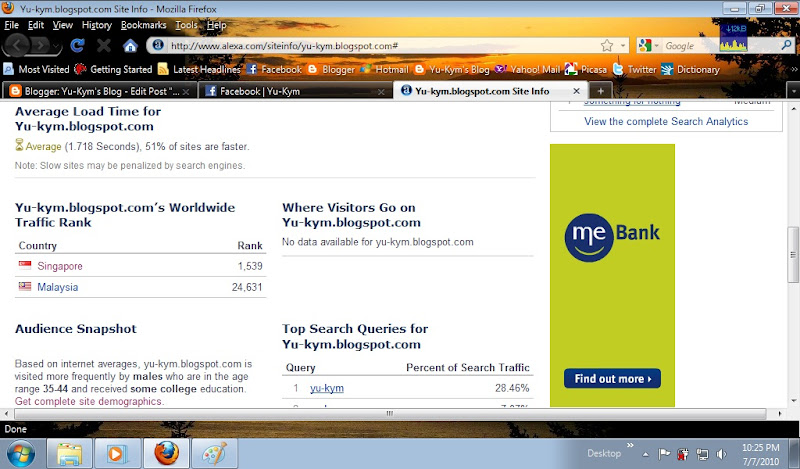Click the search magnifier icon
The image size is (800, 469).
[x=786, y=45]
